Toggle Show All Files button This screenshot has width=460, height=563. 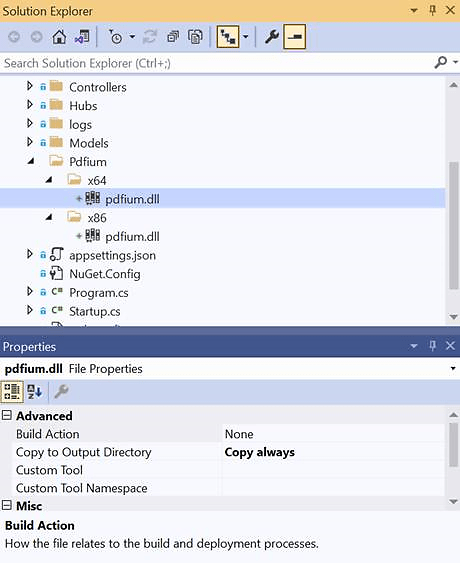point(195,37)
